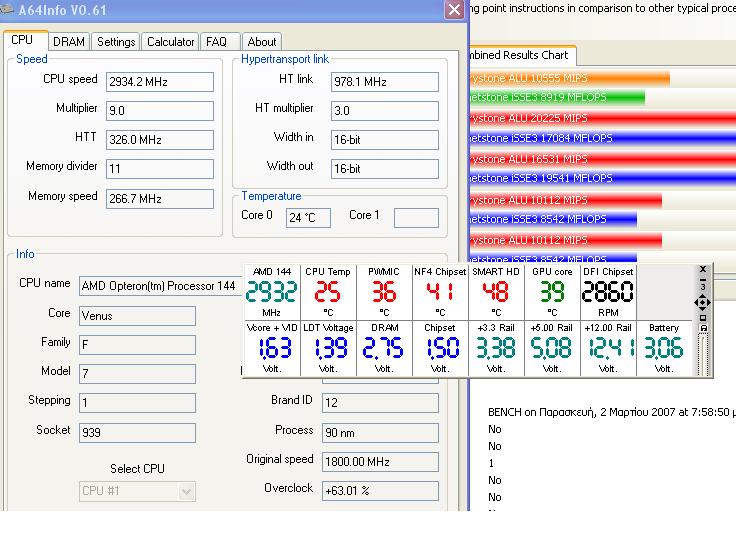Click the SMART HD 48 °C sensor cell

pyautogui.click(x=496, y=292)
